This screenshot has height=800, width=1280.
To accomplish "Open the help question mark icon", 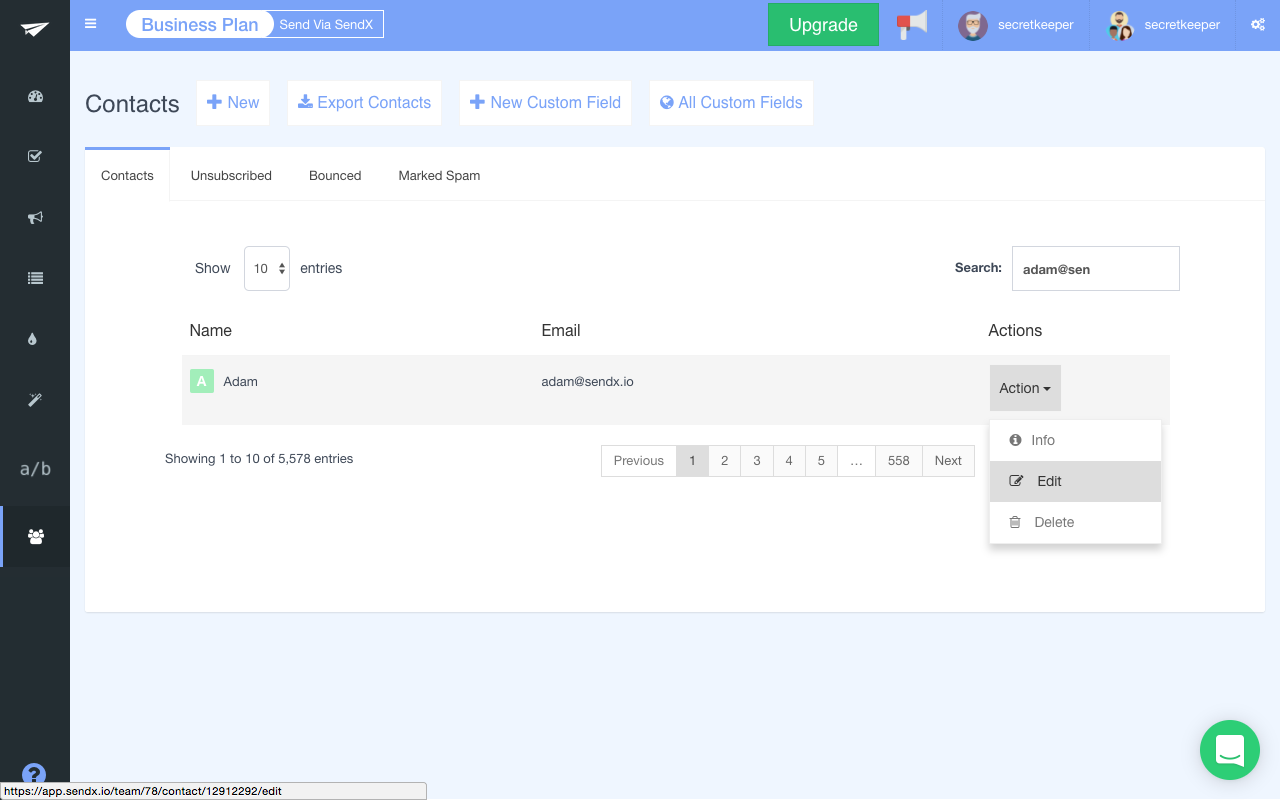I will coord(34,775).
